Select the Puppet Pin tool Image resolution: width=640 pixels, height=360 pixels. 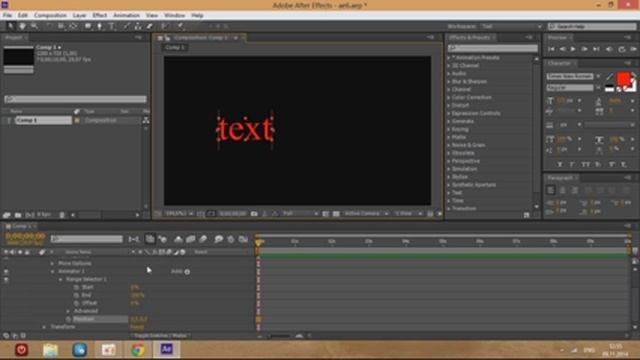pos(180,26)
